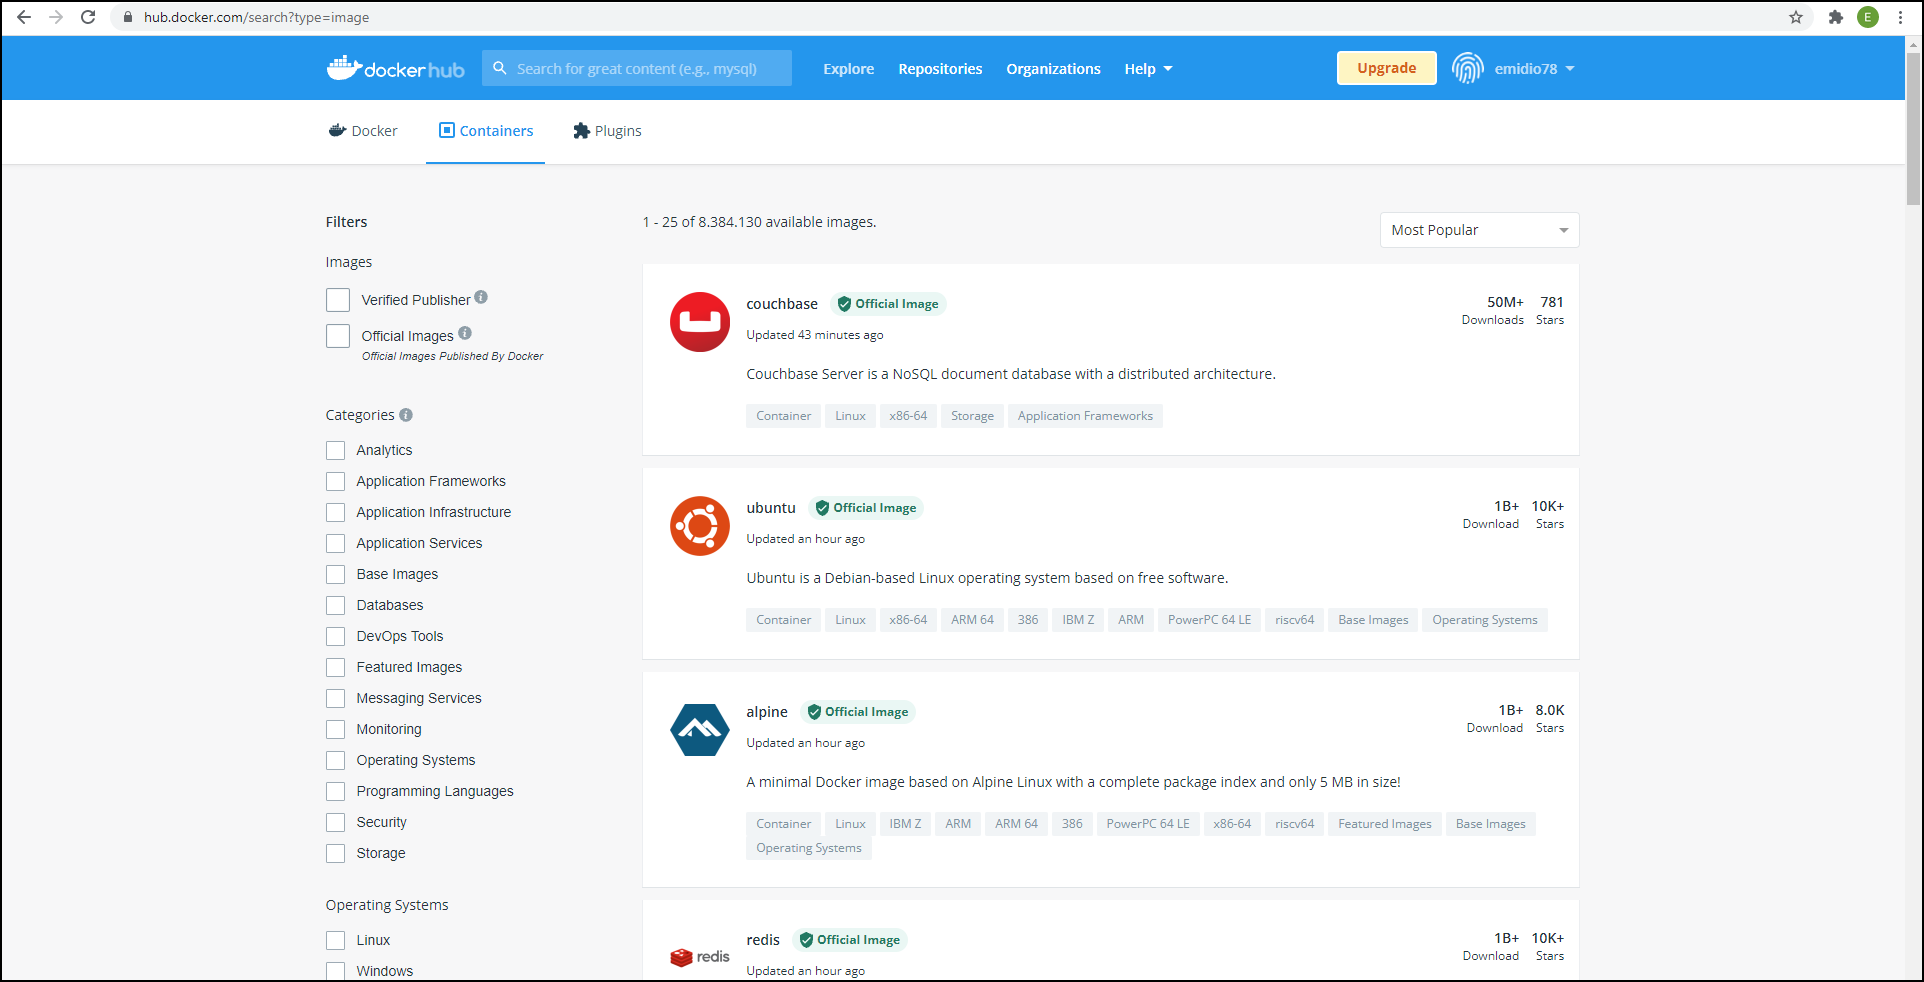Click the Categories info icon
Image resolution: width=1924 pixels, height=982 pixels.
(406, 415)
